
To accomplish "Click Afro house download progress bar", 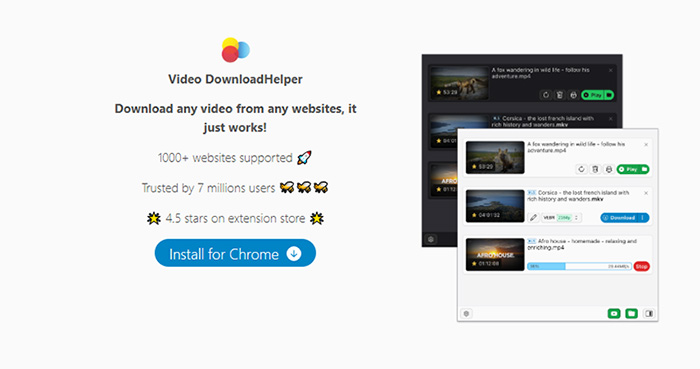I will 579,266.
